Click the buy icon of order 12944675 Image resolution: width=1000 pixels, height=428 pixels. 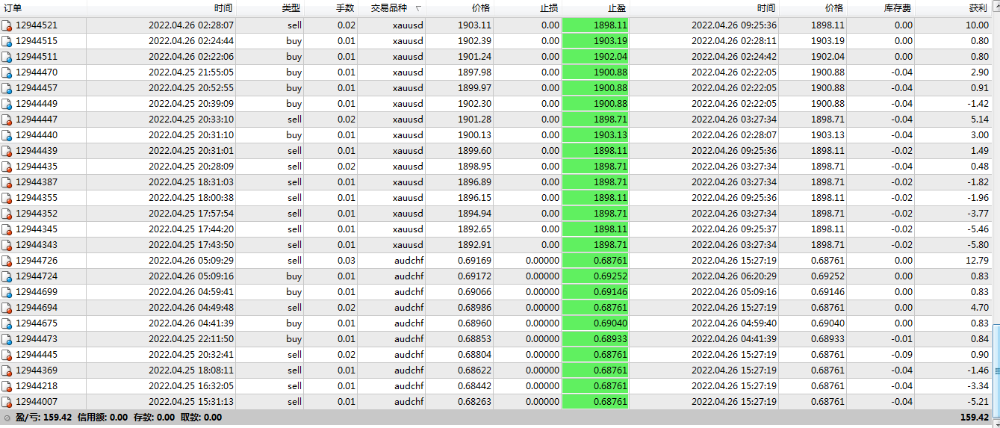tap(6, 323)
